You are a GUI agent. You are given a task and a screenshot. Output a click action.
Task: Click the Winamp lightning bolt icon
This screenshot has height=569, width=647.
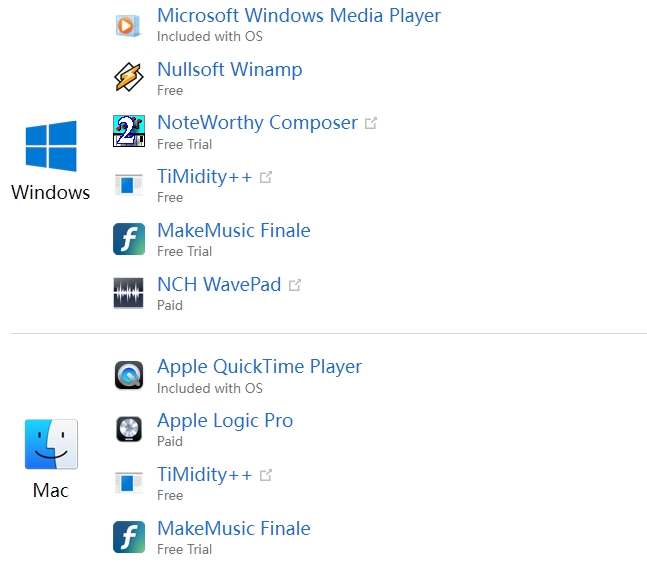[129, 77]
